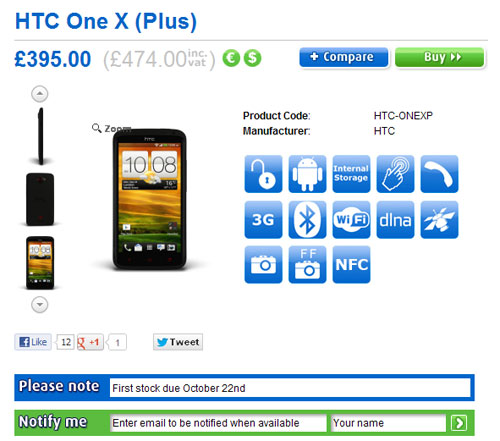The width and height of the screenshot is (500, 441).
Task: Click the front-facing camera FF icon
Action: pos(307,265)
